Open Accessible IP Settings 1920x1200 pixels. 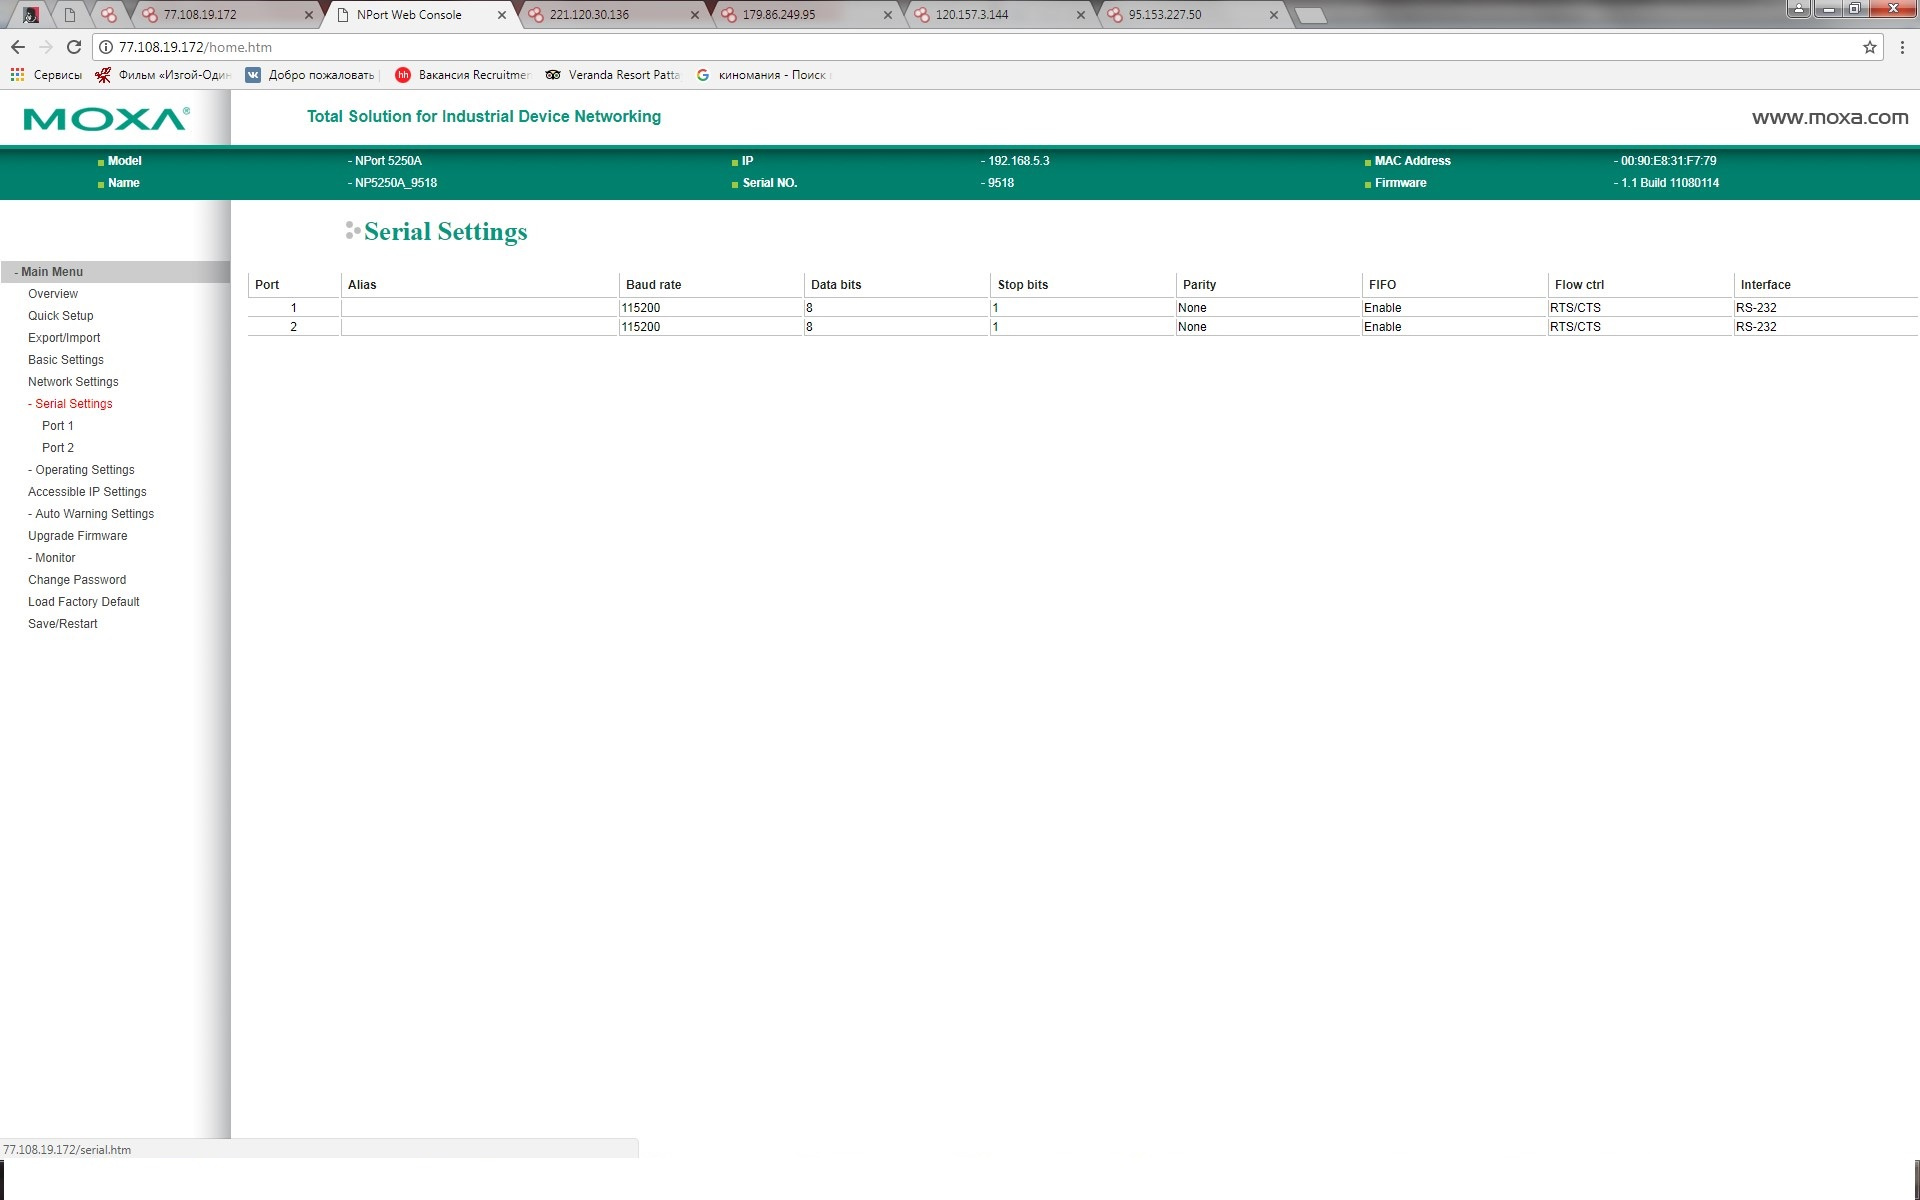click(x=87, y=492)
